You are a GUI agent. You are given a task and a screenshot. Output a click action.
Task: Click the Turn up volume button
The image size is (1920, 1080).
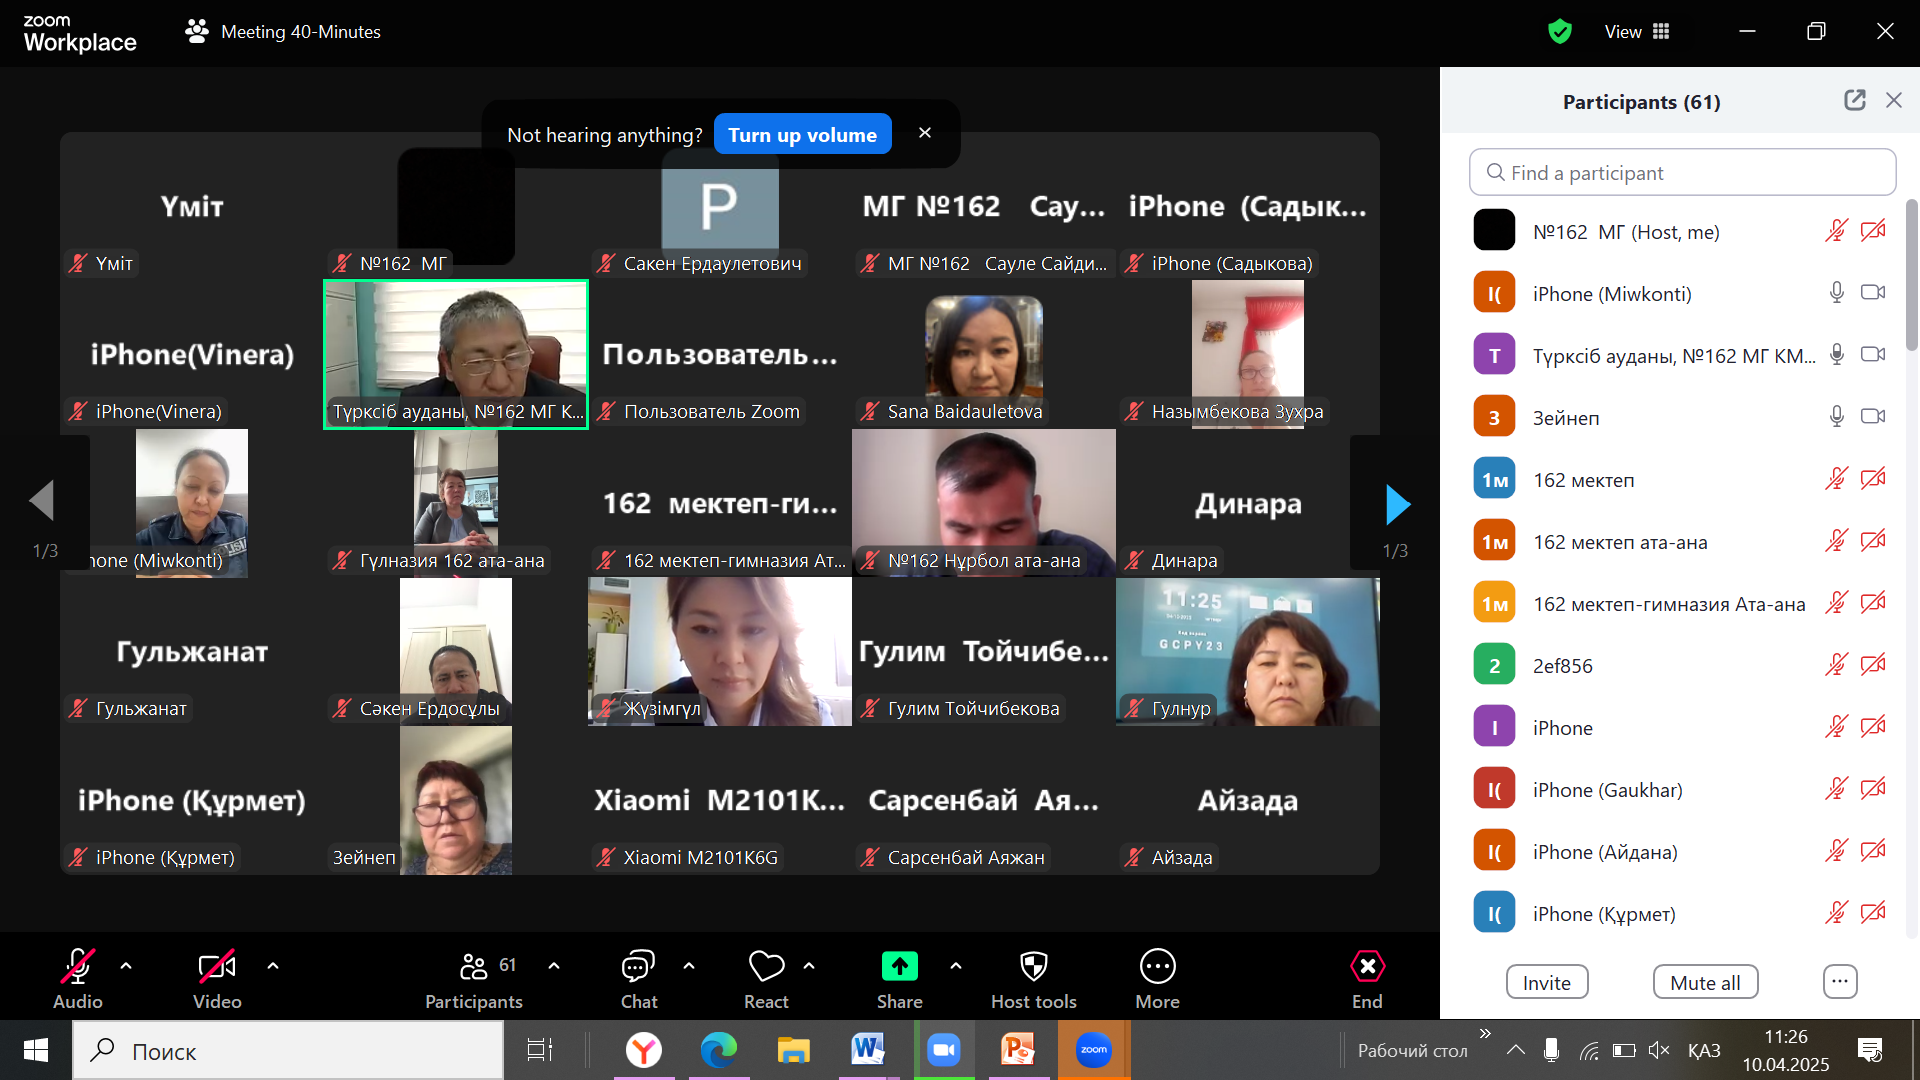802,135
